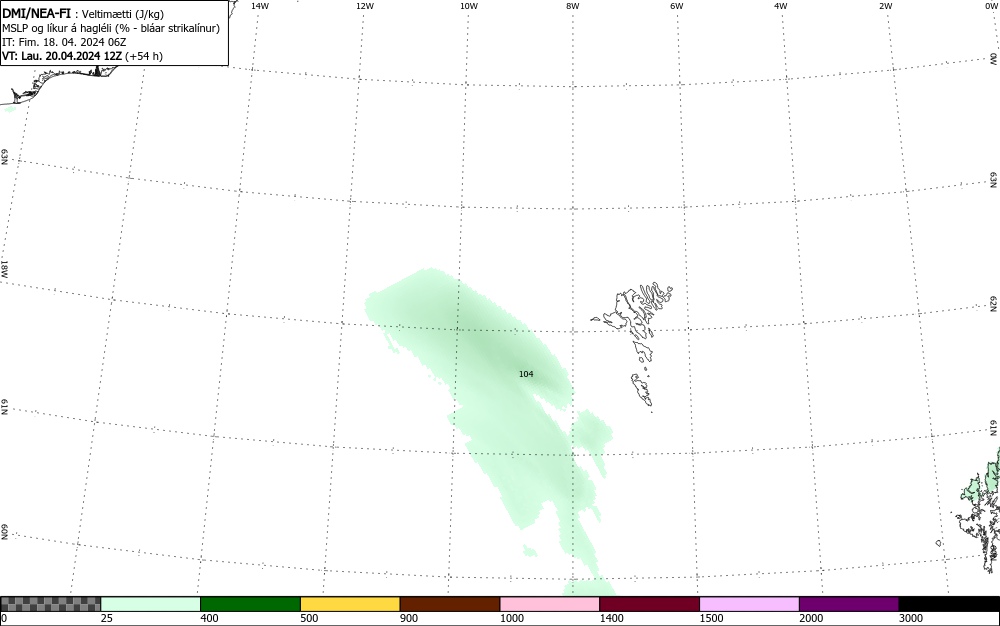Click the "1500" legend scale value
The width and height of the screenshot is (1000, 626).
coord(711,618)
